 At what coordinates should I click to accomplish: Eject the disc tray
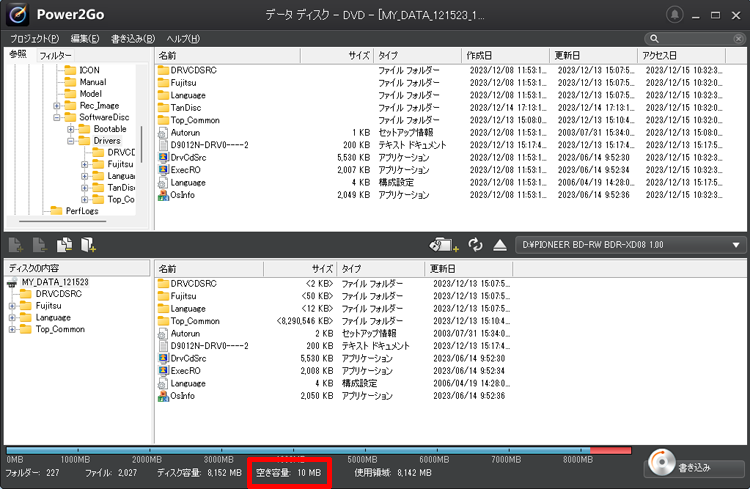pyautogui.click(x=500, y=245)
